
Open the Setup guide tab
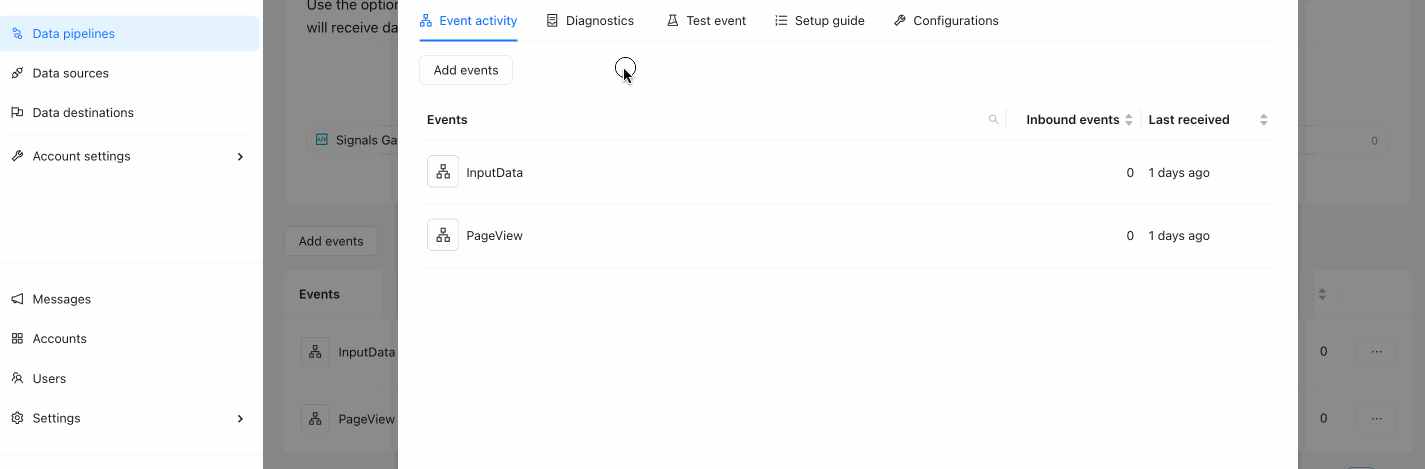click(x=820, y=21)
